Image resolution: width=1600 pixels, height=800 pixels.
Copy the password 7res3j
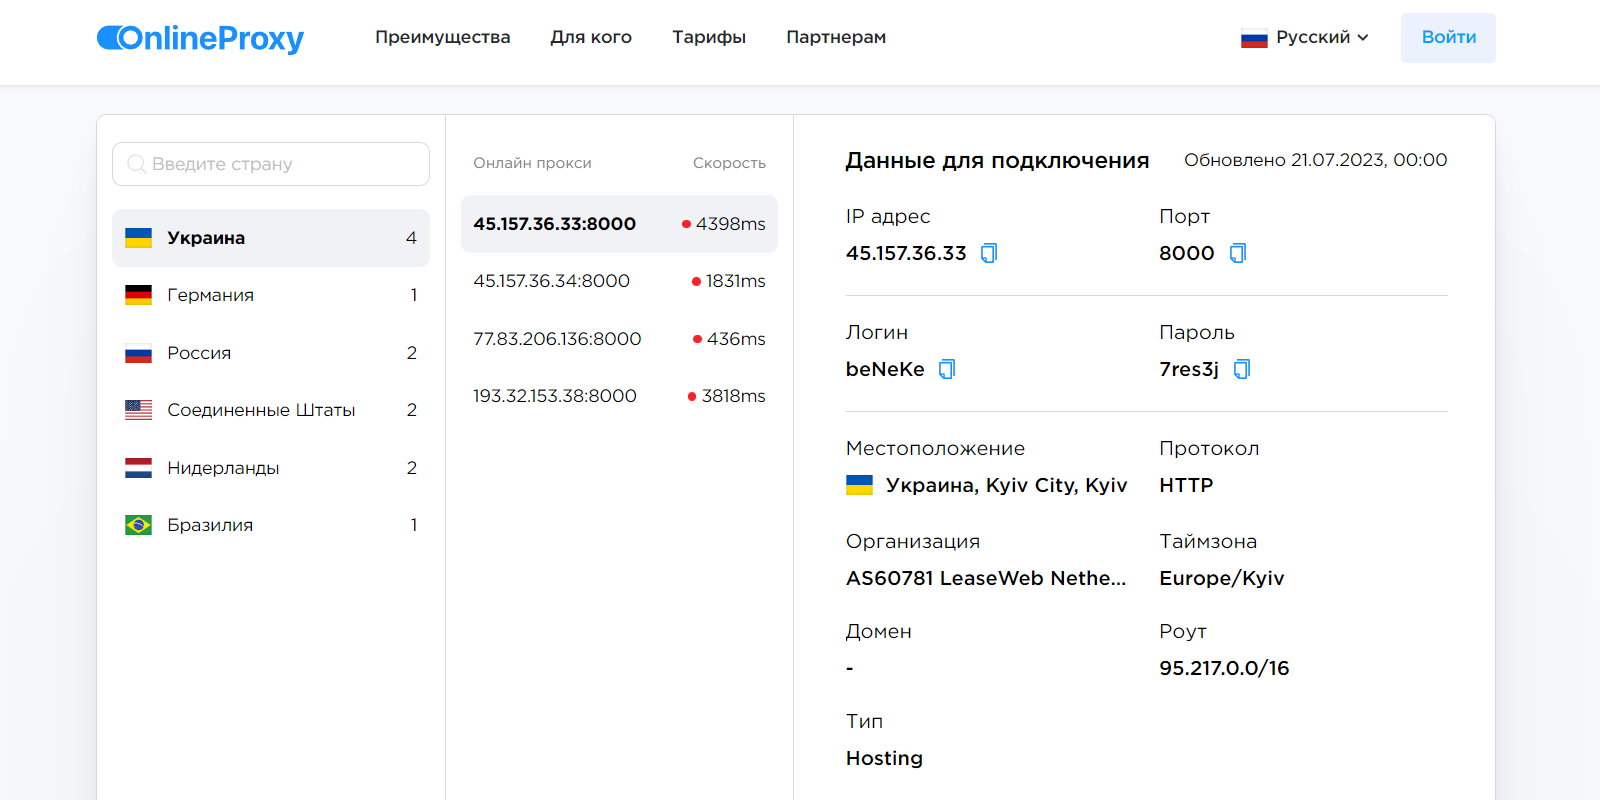(1241, 369)
